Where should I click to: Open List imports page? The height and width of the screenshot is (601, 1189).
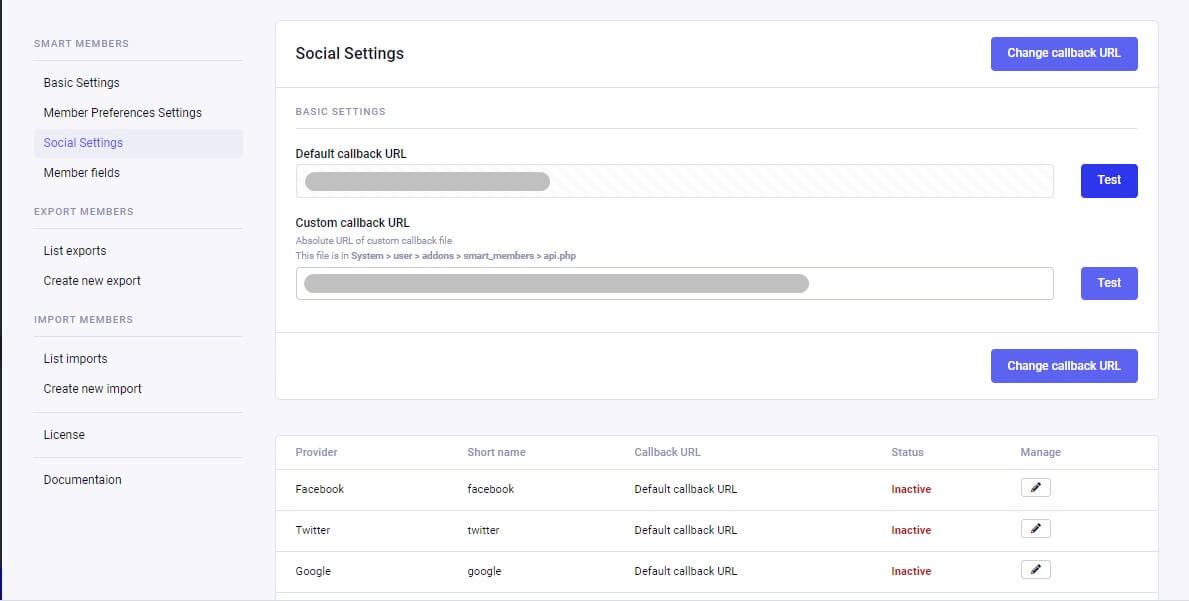pos(75,359)
